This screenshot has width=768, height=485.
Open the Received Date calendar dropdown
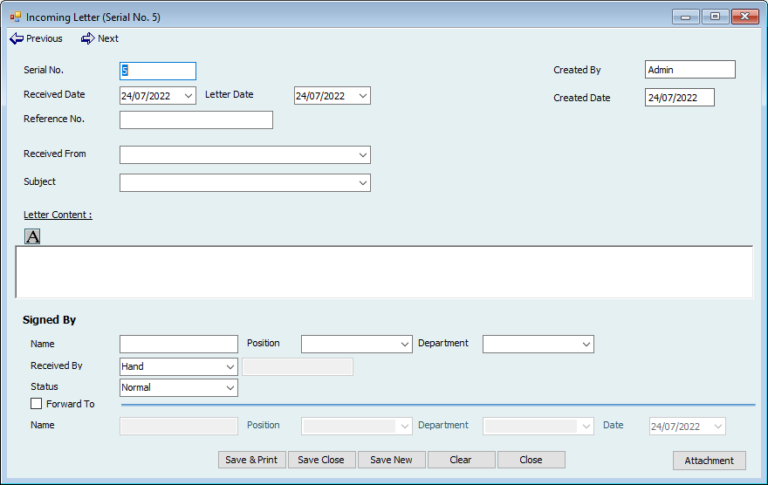[188, 96]
